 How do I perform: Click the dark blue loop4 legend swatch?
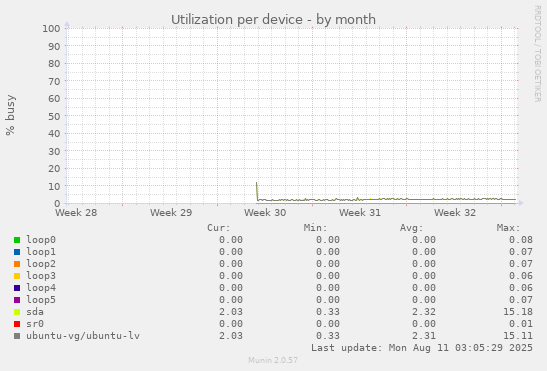(17, 288)
